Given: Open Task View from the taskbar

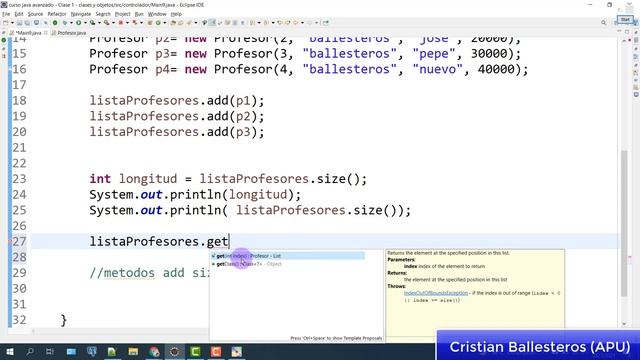Looking at the screenshot, I should (50, 351).
